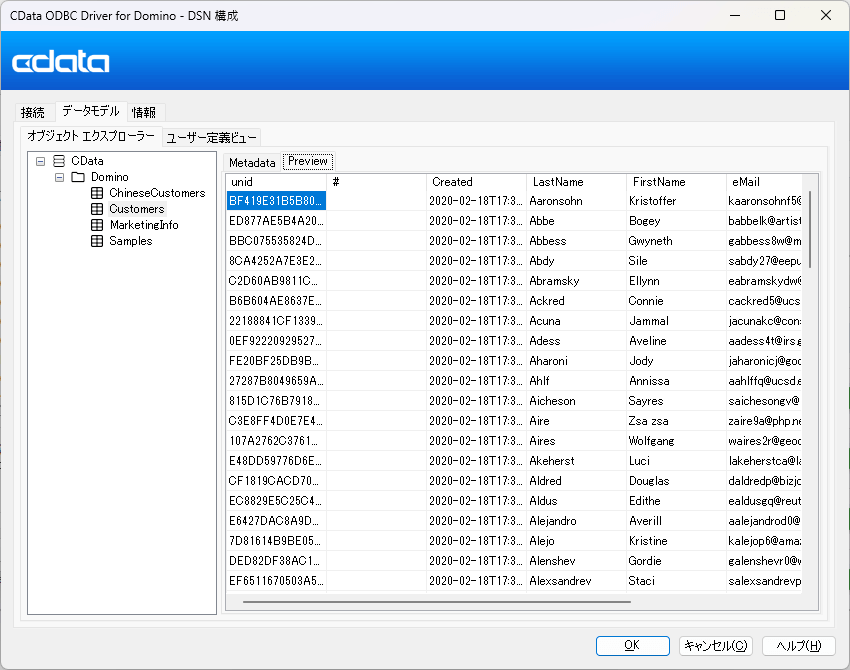
Task: Select the Customers tree item label
Action: [x=137, y=209]
